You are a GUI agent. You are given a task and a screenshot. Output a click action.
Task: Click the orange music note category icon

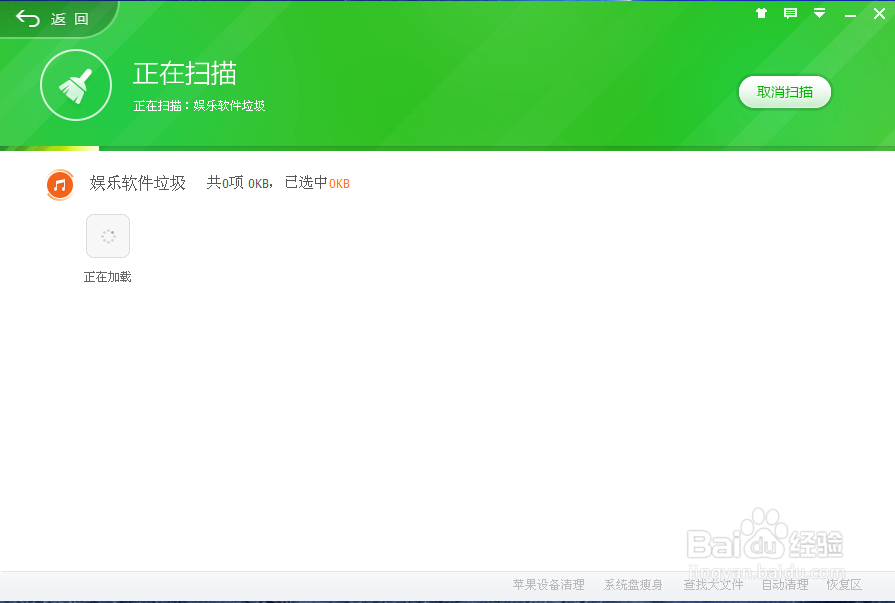pyautogui.click(x=60, y=184)
